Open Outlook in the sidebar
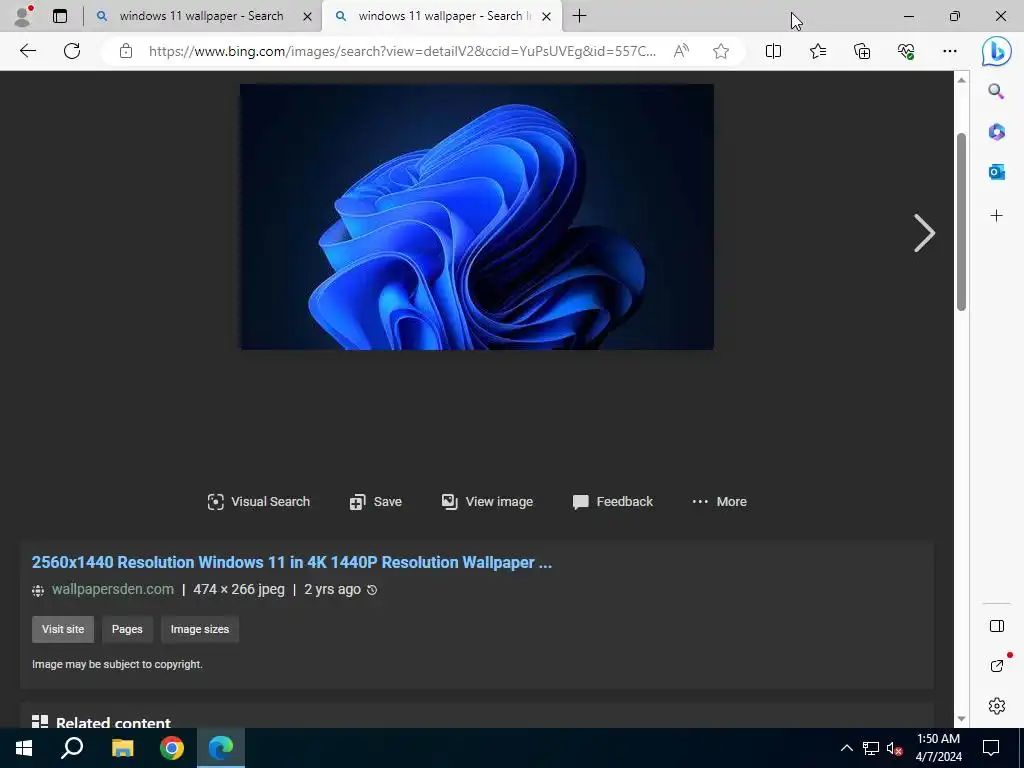This screenshot has width=1024, height=768. pyautogui.click(x=996, y=172)
